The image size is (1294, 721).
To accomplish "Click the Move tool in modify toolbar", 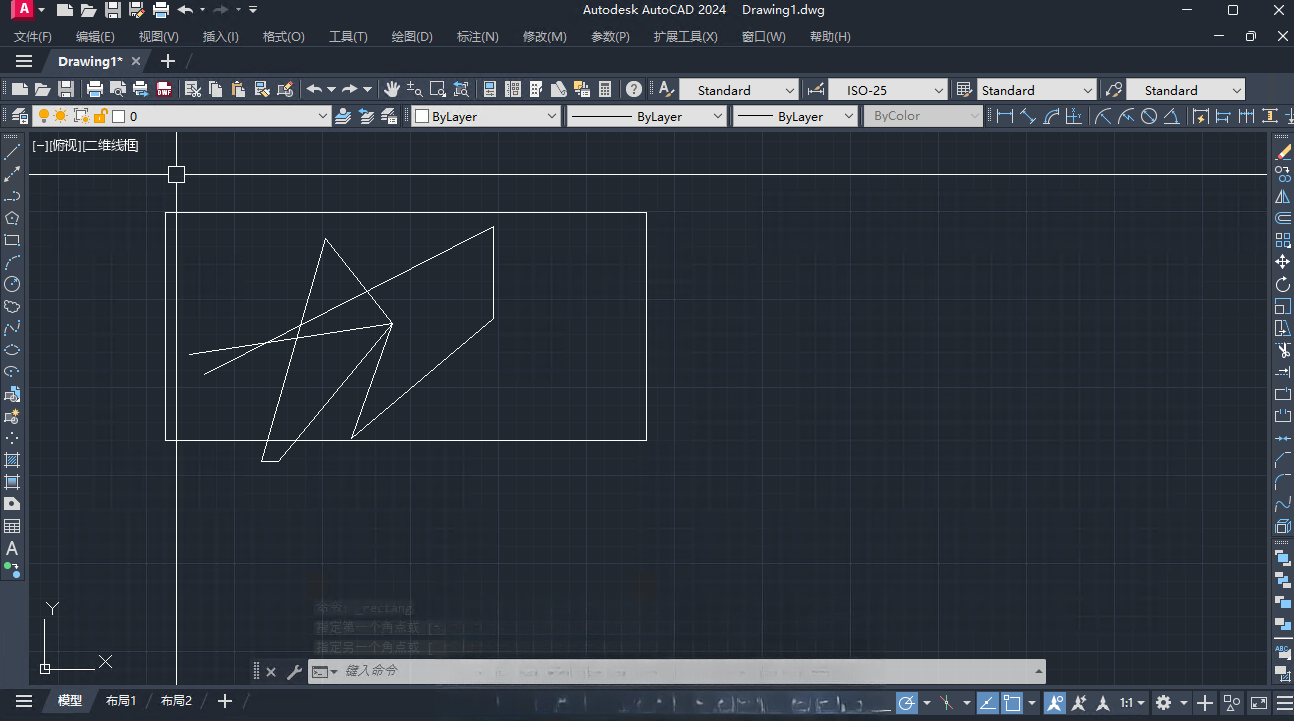I will [x=1283, y=262].
